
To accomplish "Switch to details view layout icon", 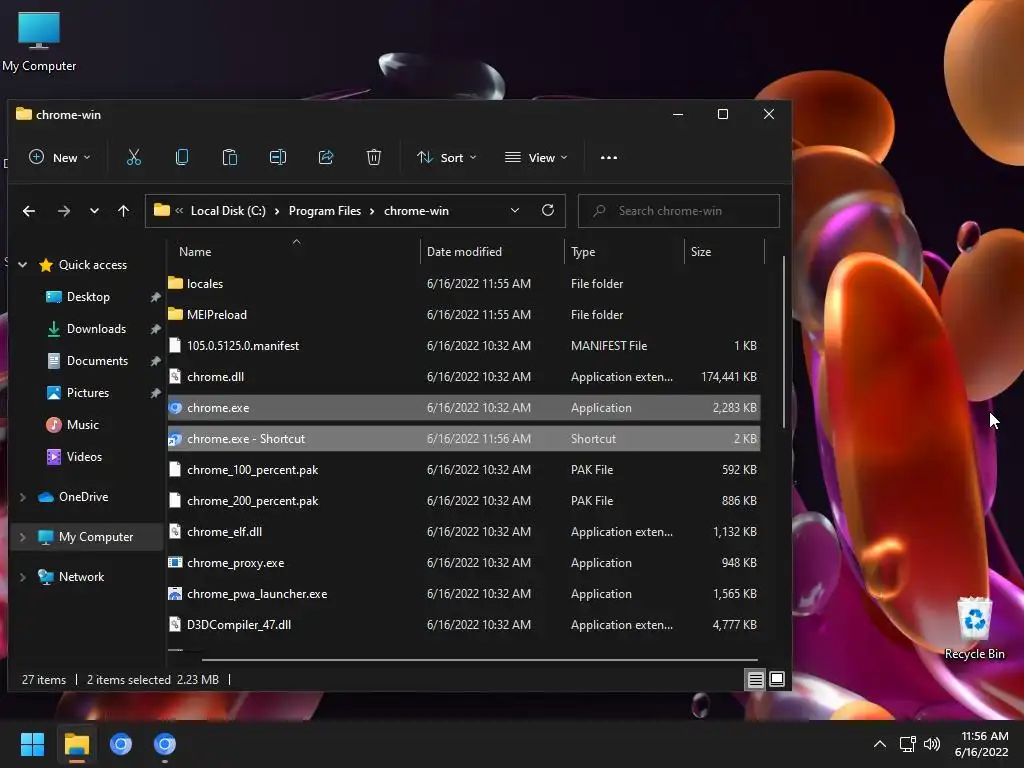I will tap(755, 680).
